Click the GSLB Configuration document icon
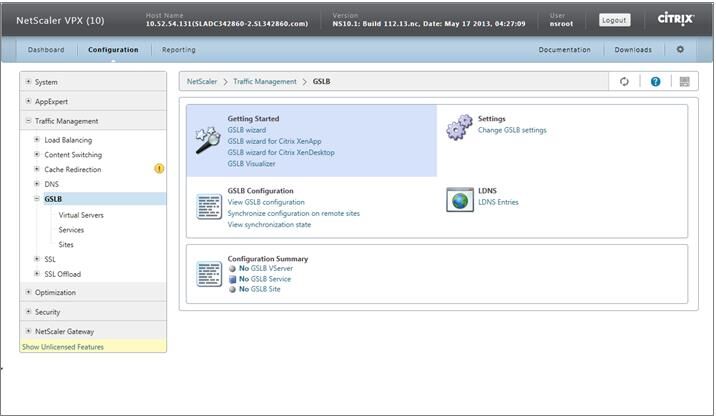This screenshot has width=716, height=416. point(209,206)
